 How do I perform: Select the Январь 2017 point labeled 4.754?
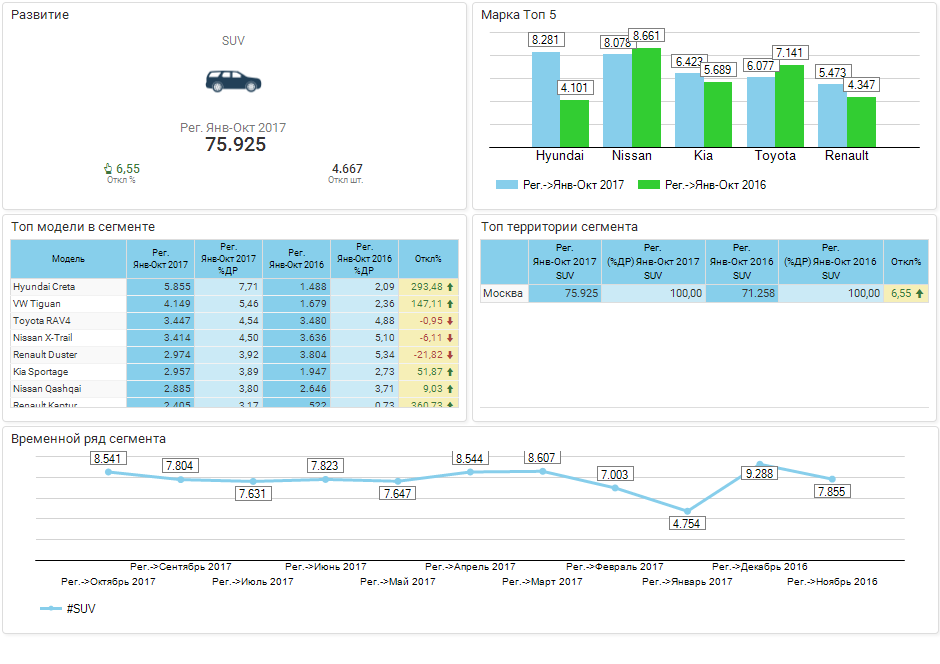click(x=687, y=511)
